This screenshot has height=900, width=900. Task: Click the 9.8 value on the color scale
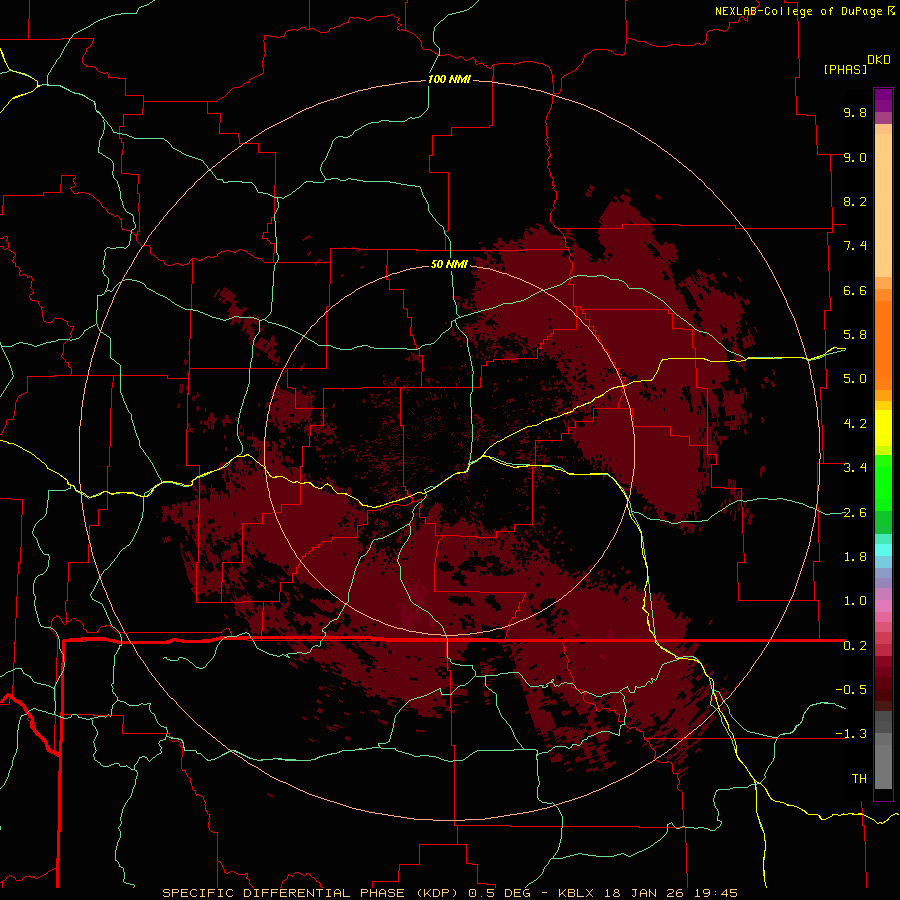pyautogui.click(x=855, y=112)
